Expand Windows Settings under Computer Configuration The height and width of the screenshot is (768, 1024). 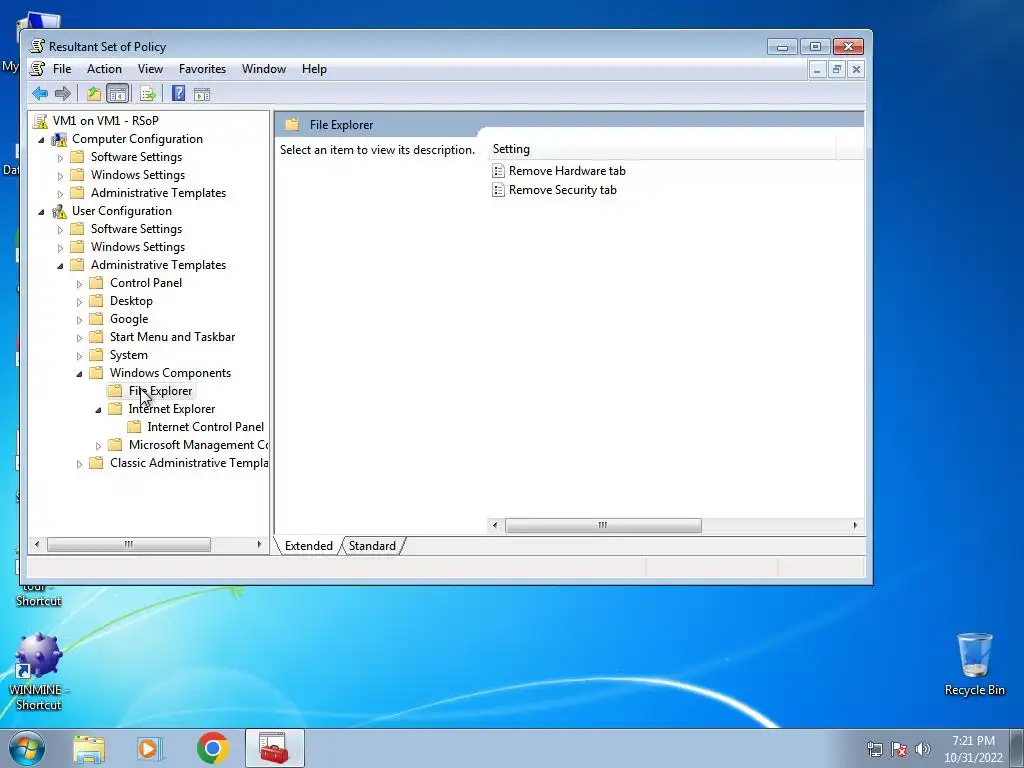[x=61, y=176]
